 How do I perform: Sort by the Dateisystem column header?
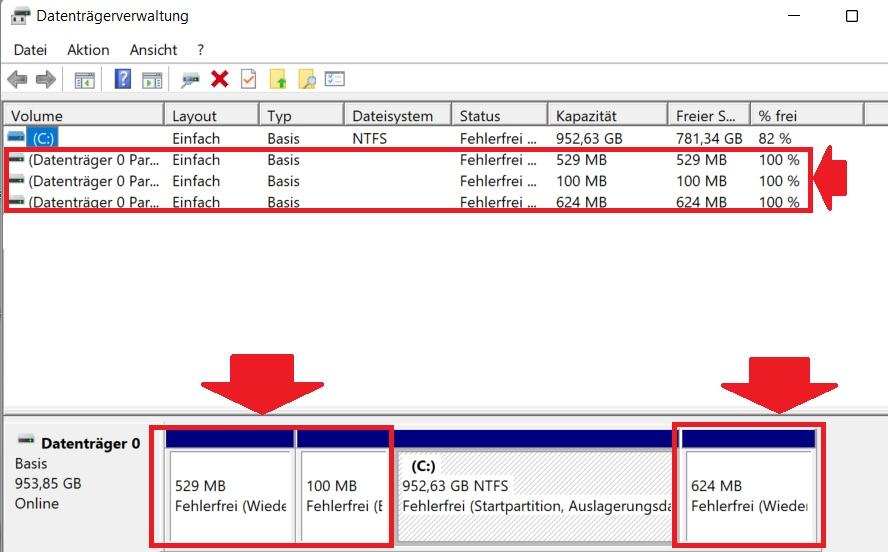click(x=398, y=115)
